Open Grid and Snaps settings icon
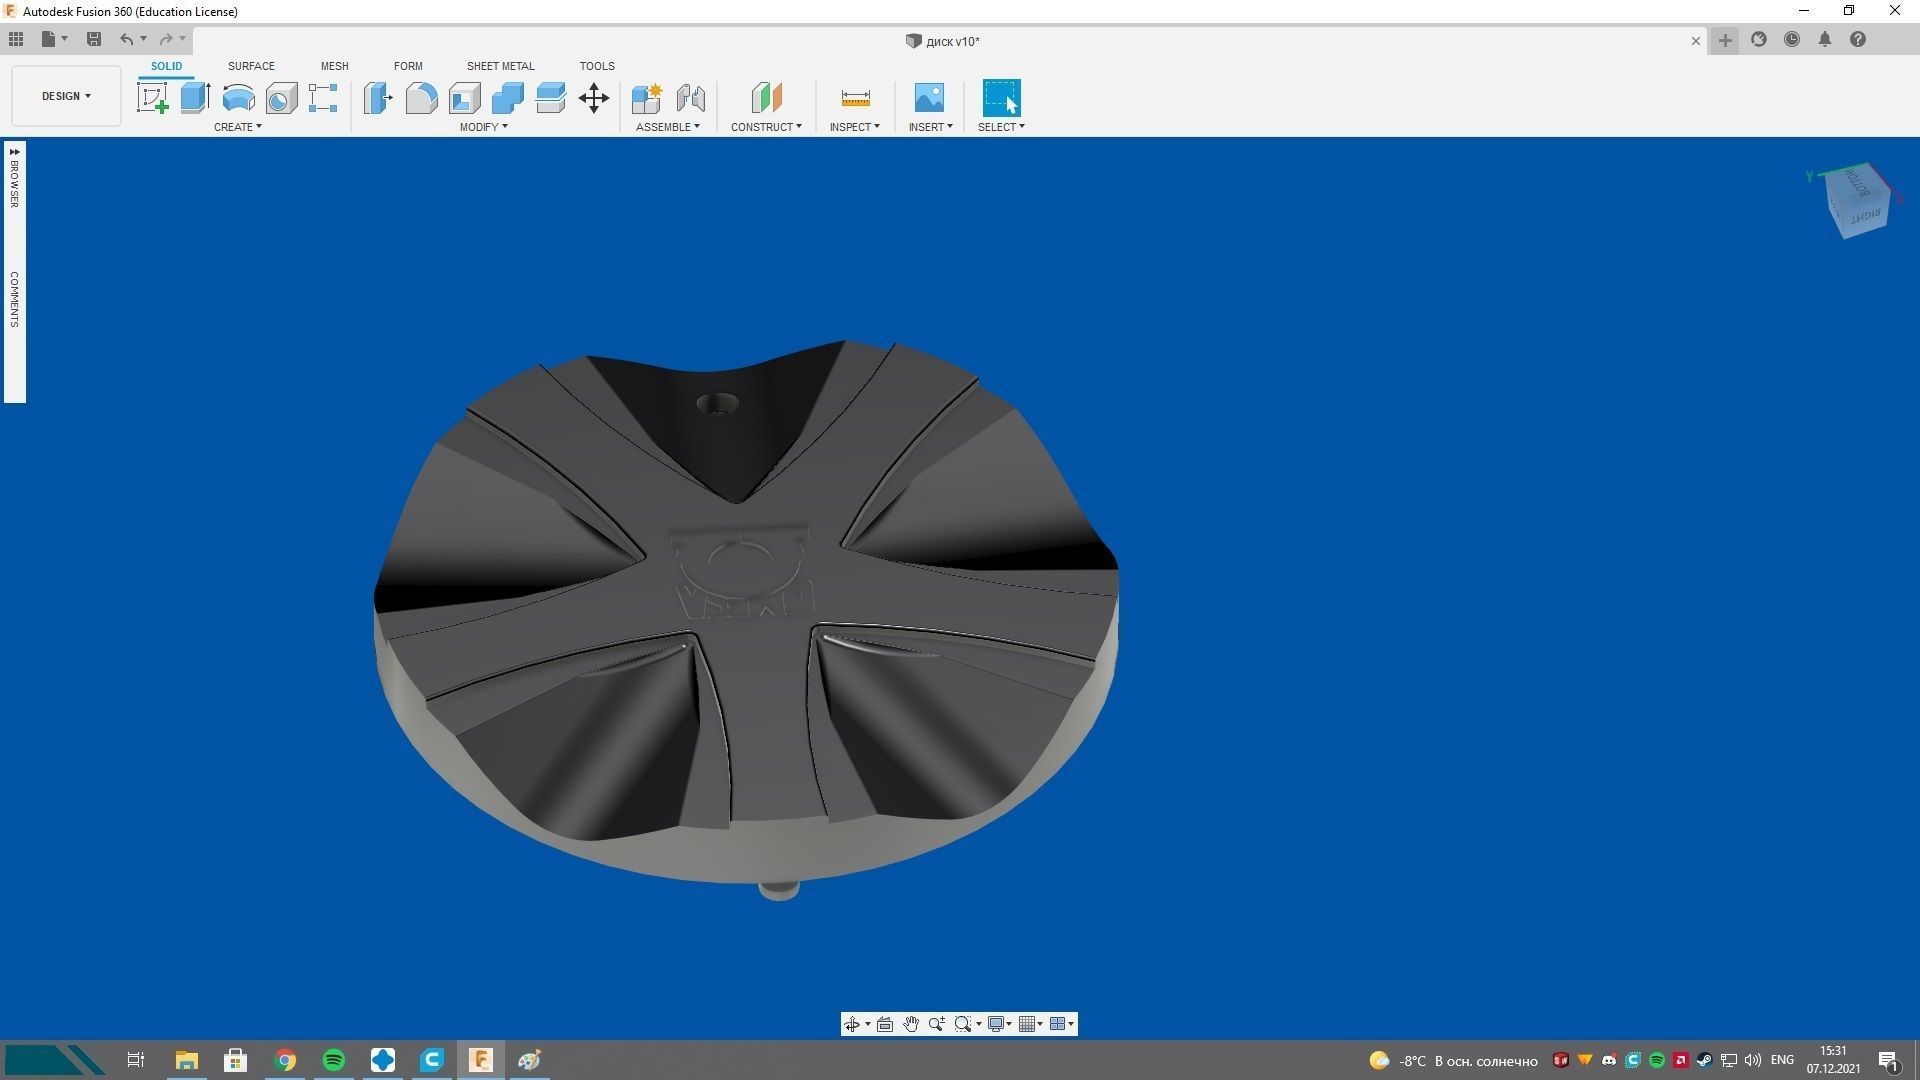Screen dimensions: 1920x1080 click(x=1026, y=1024)
